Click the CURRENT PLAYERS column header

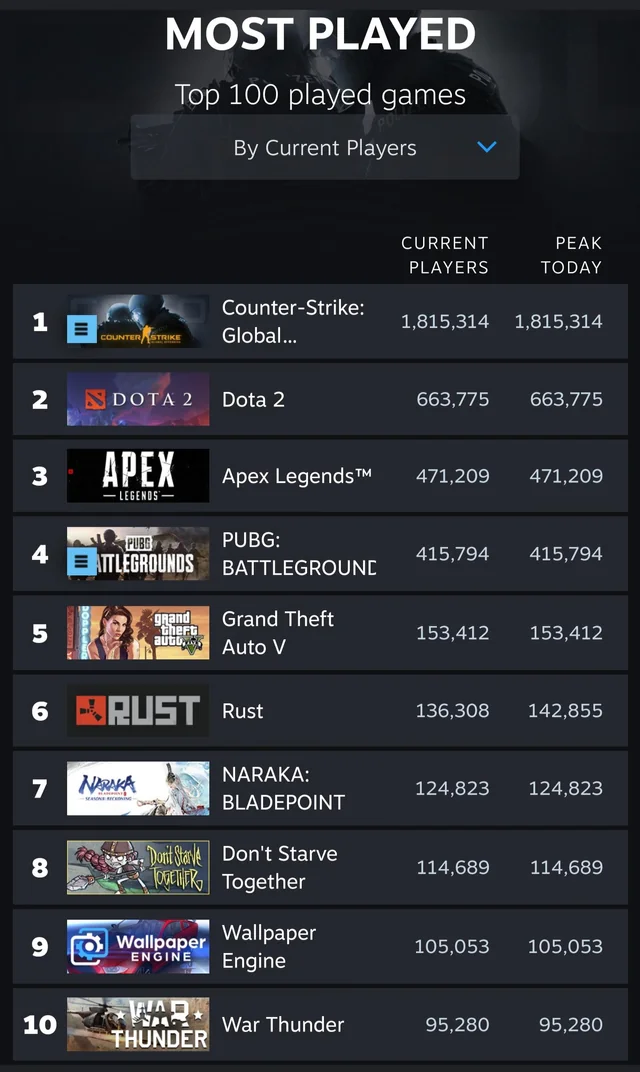point(445,255)
